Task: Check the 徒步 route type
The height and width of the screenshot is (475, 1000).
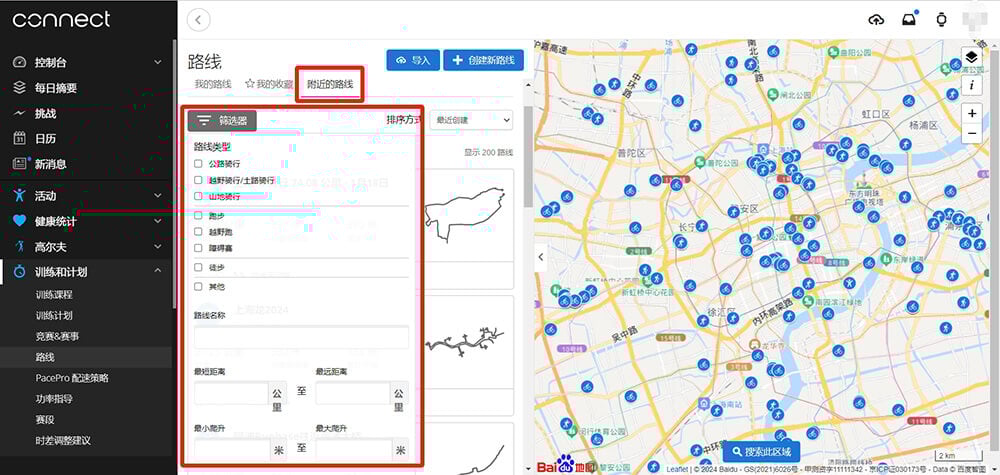Action: (198, 268)
